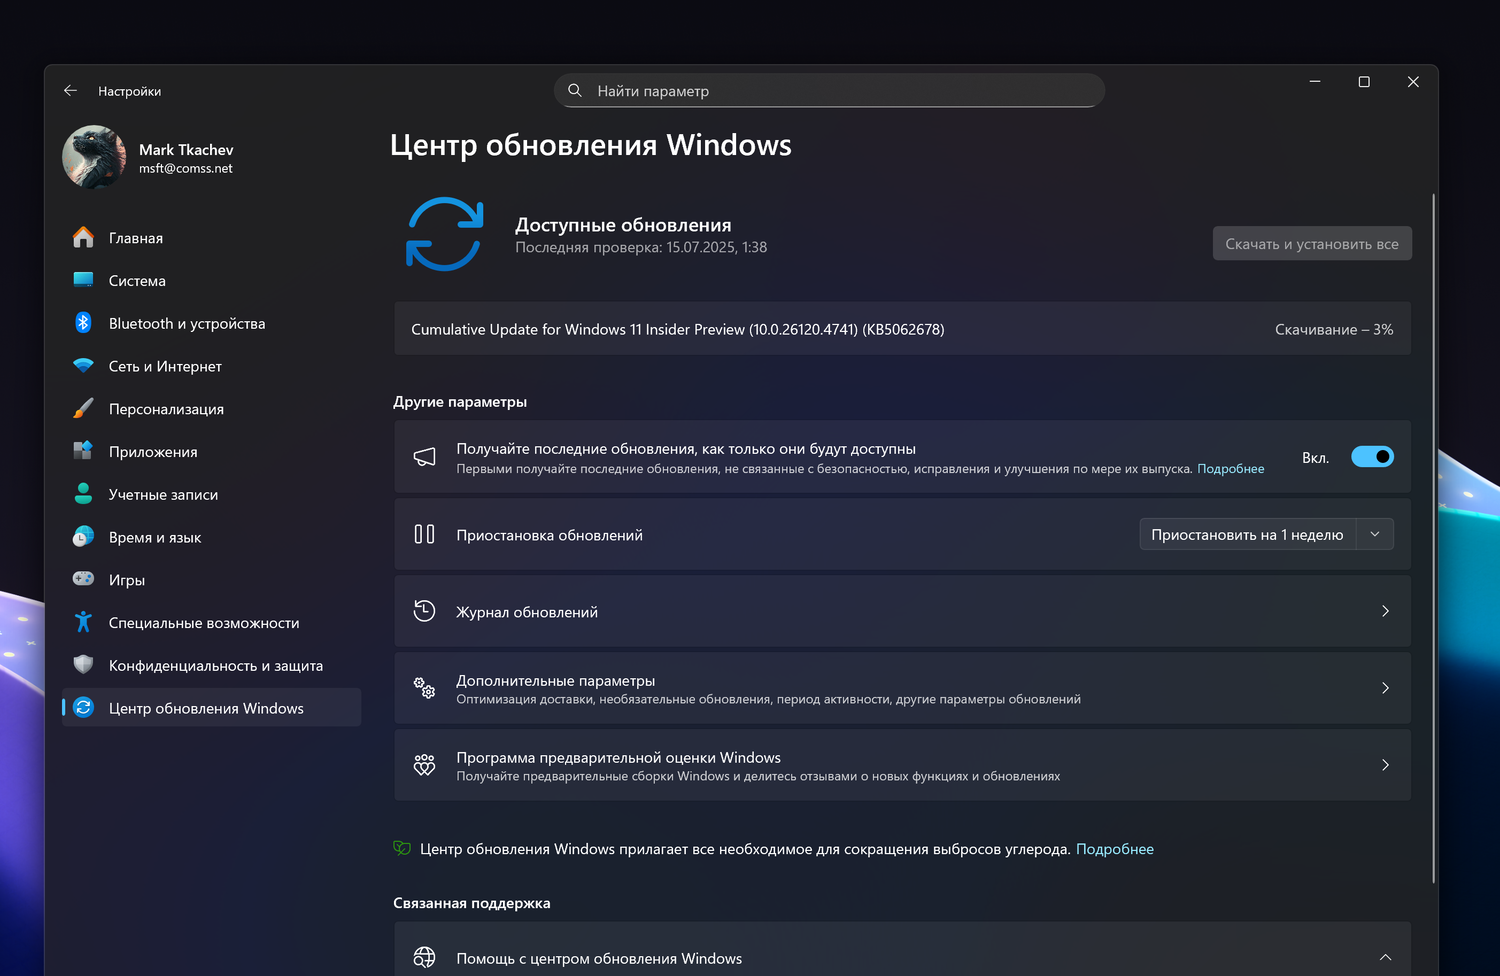Viewport: 1500px width, 976px height.
Task: Click the Cumulative Update KB5062678 entry text
Action: point(678,329)
